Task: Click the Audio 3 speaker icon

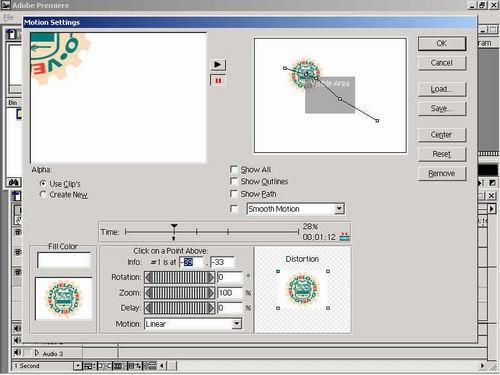Action: point(17,352)
